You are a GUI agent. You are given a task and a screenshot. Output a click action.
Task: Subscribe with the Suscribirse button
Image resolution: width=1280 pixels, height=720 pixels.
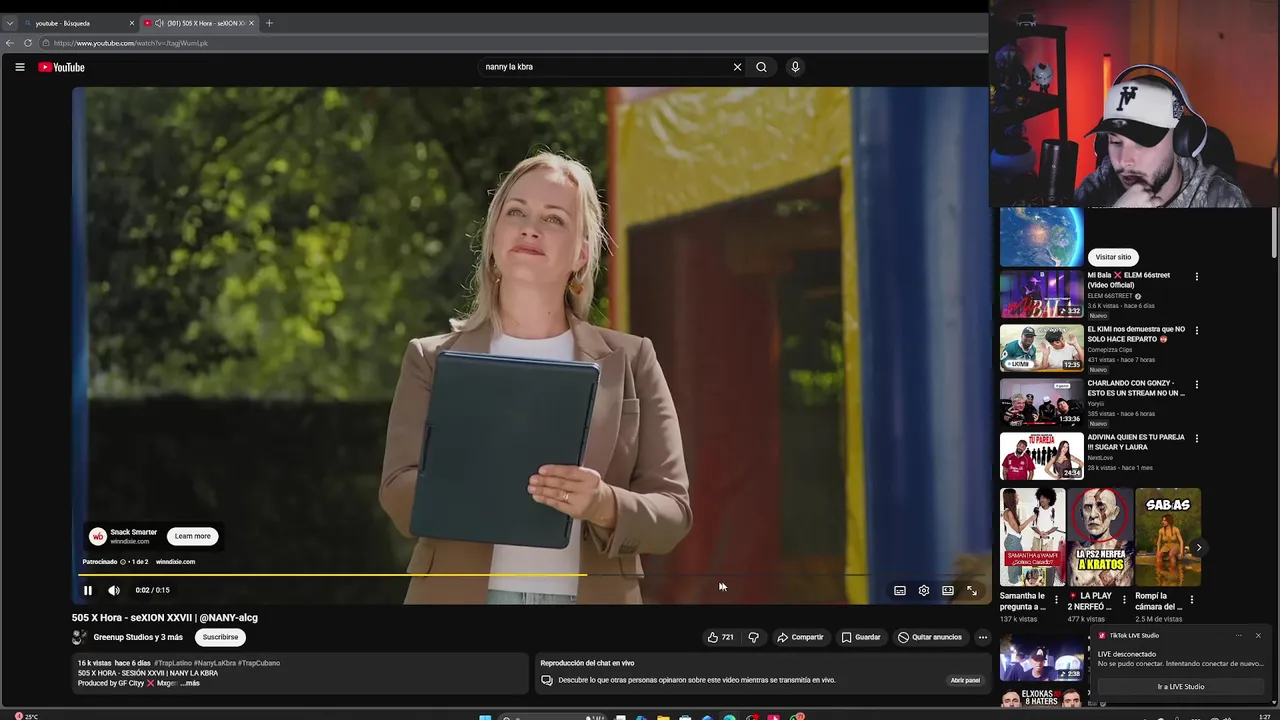(x=220, y=637)
